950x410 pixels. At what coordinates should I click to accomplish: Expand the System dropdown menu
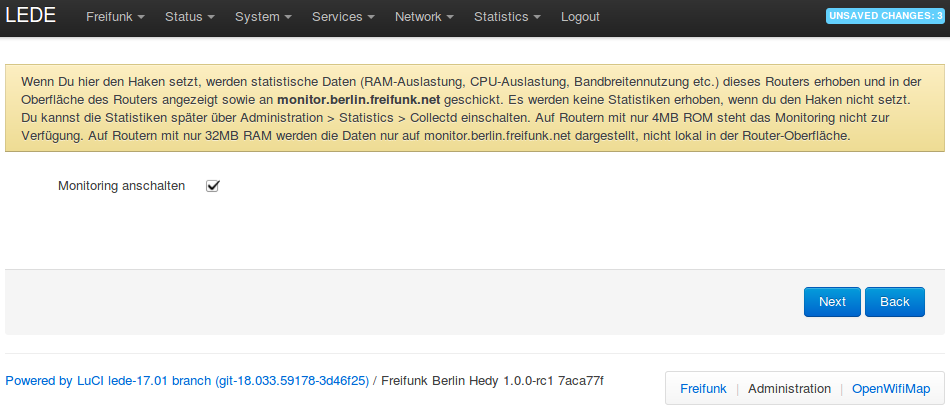pyautogui.click(x=263, y=17)
